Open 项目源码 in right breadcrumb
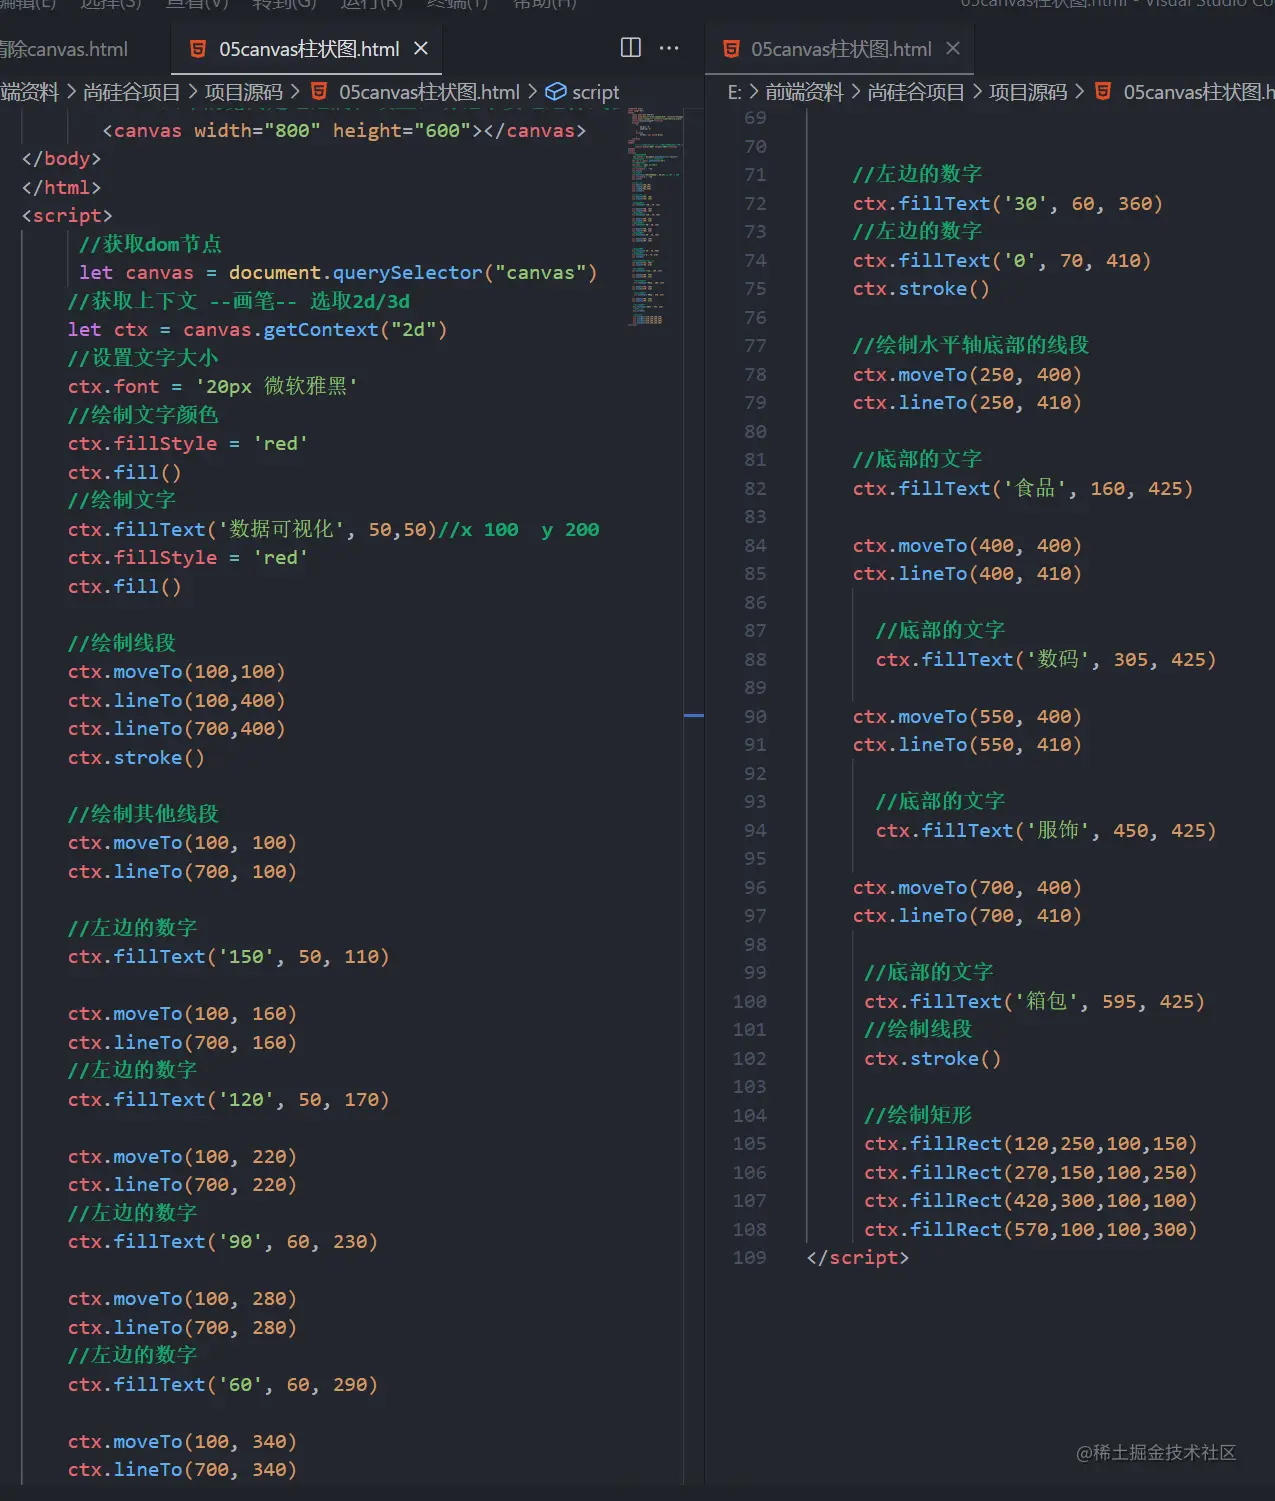The height and width of the screenshot is (1501, 1275). (x=1028, y=92)
